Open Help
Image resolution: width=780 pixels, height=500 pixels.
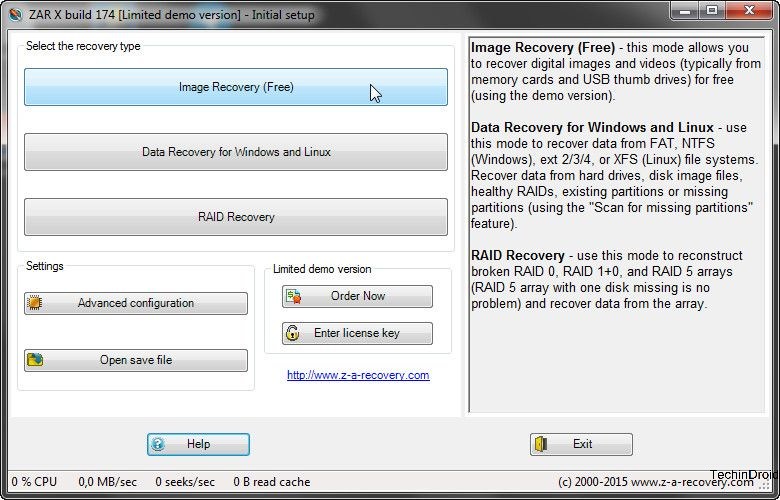point(198,444)
